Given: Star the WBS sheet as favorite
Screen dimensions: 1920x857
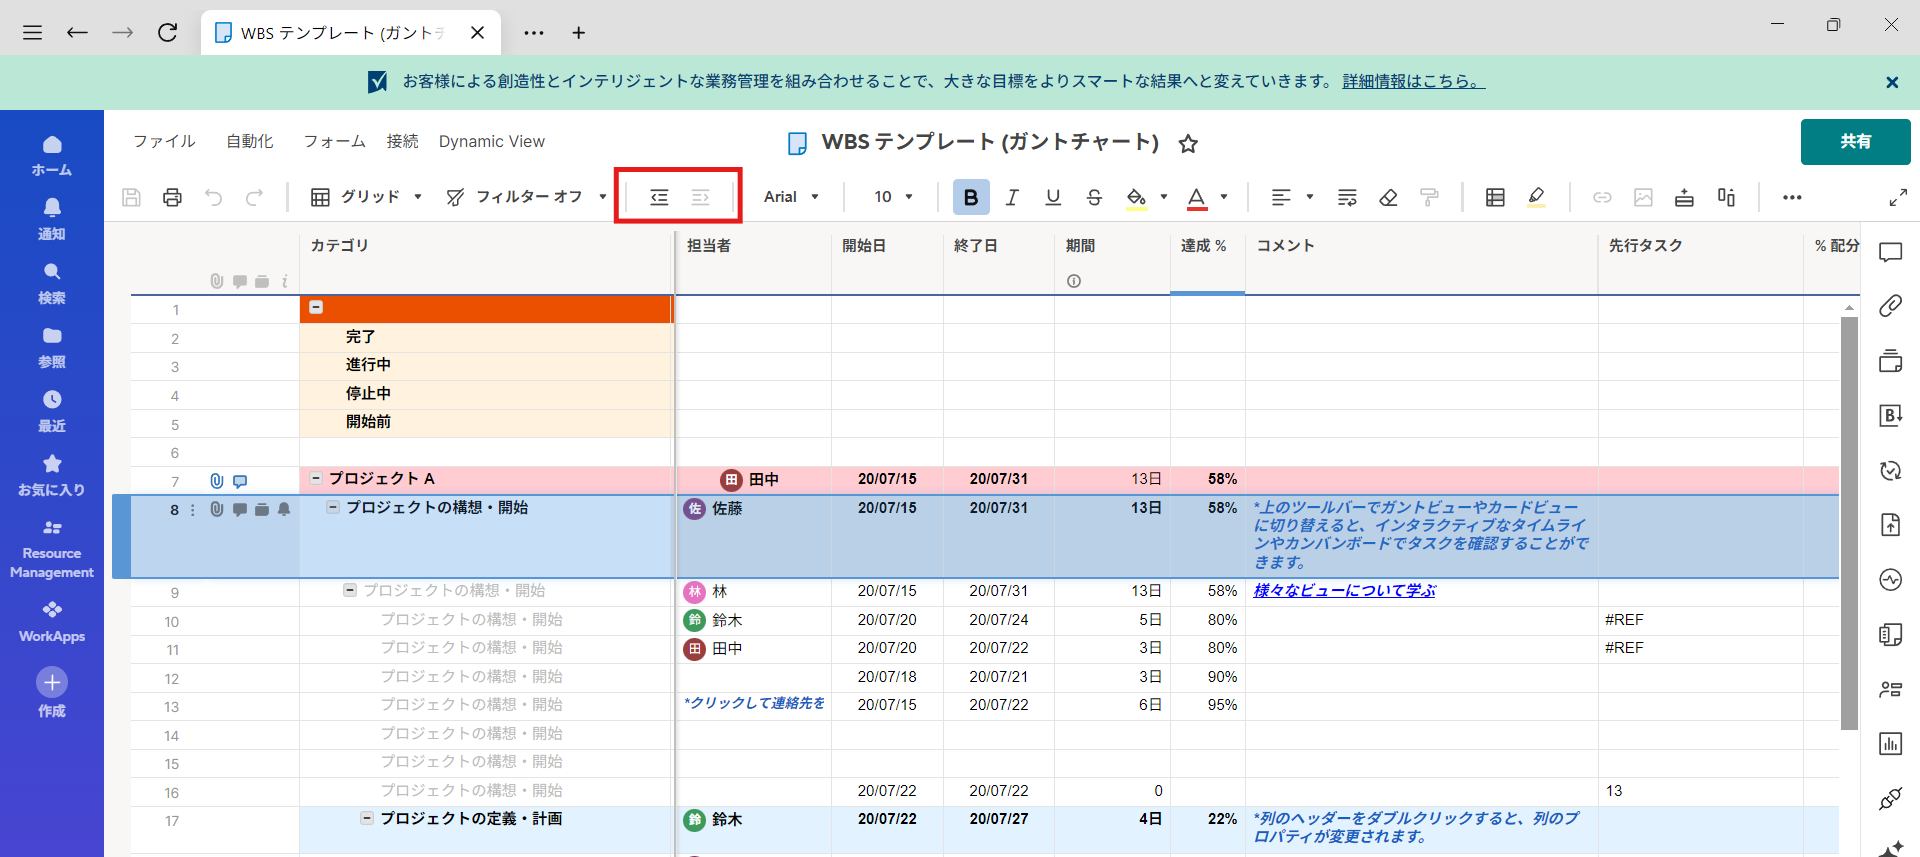Looking at the screenshot, I should pyautogui.click(x=1188, y=144).
